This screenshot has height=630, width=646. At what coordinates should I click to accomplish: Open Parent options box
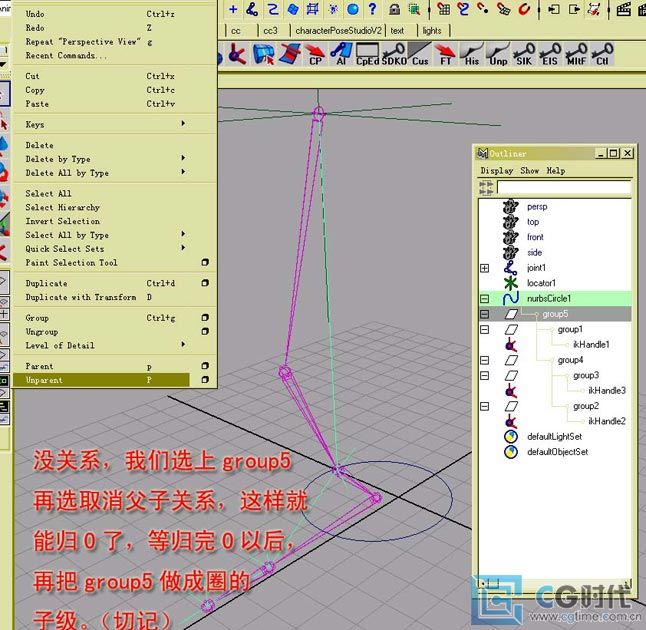(205, 366)
